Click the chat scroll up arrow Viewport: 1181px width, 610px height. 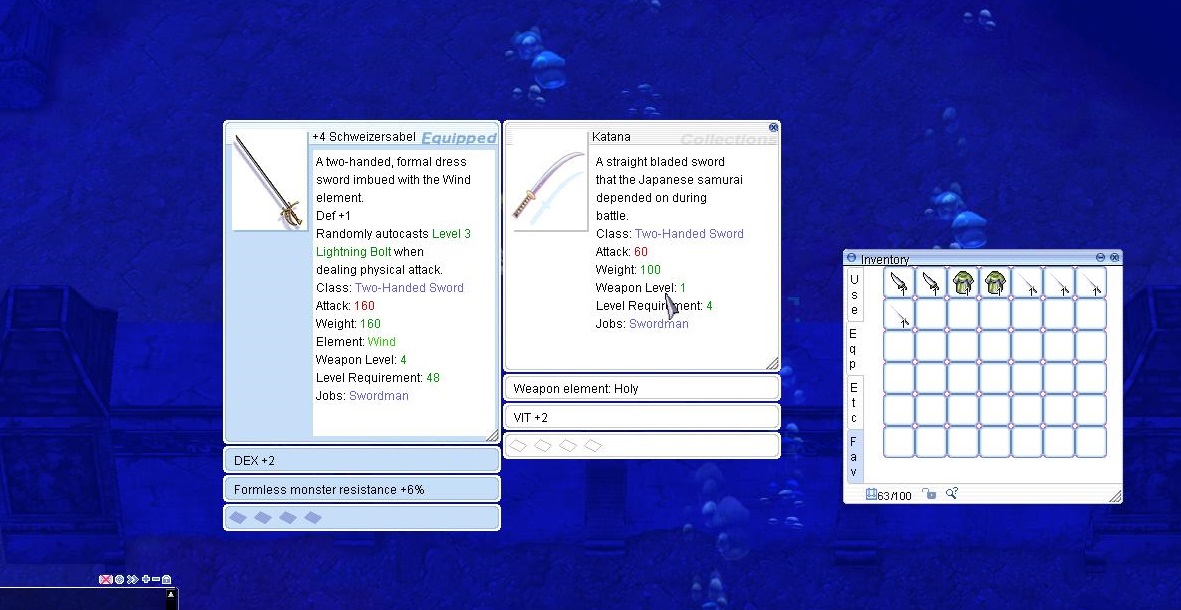[x=171, y=595]
